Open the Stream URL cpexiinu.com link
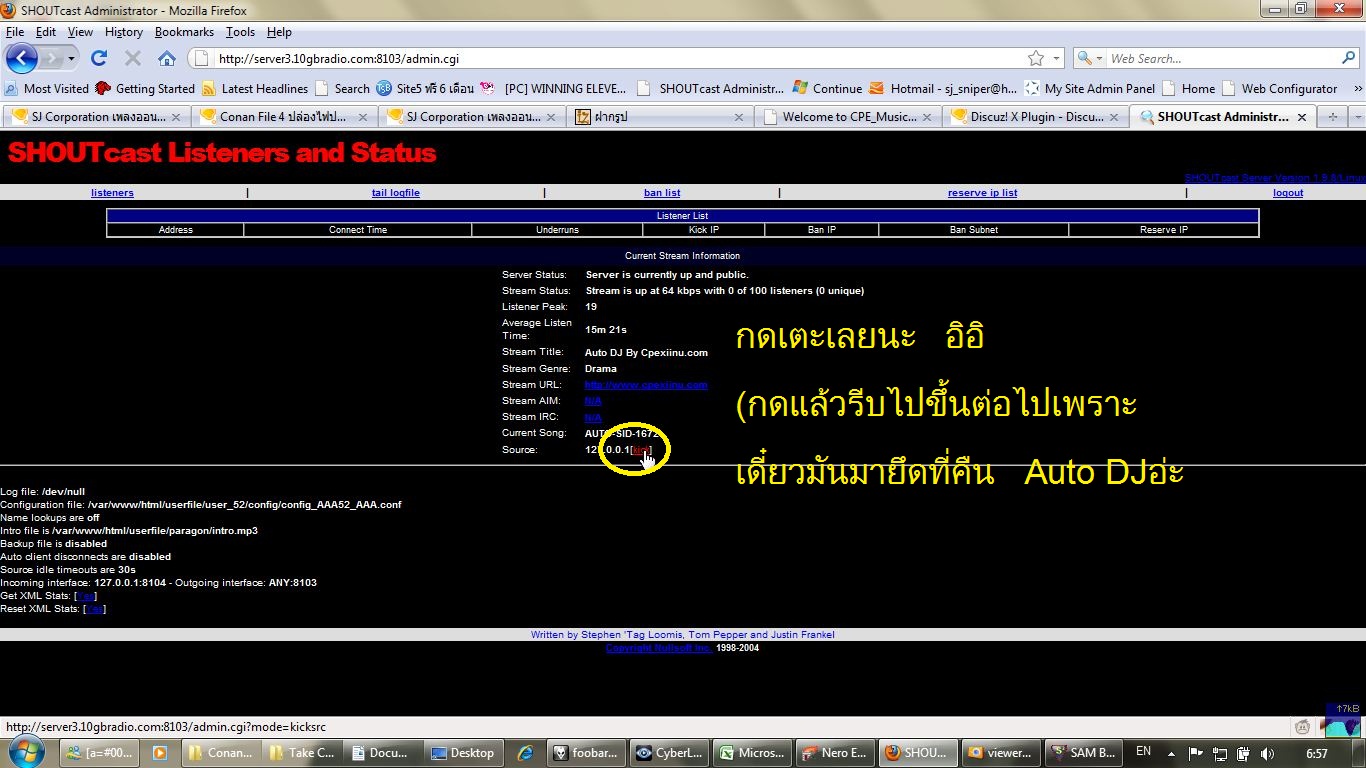This screenshot has width=1366, height=768. [x=646, y=385]
